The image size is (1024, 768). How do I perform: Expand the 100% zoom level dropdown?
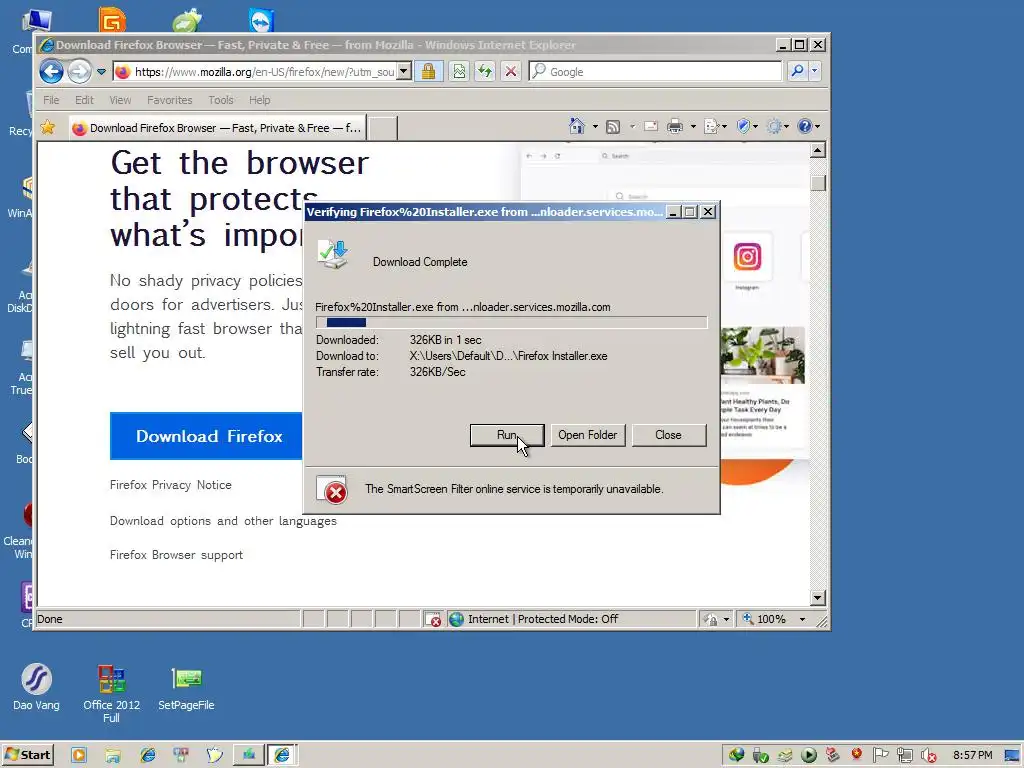coord(803,619)
